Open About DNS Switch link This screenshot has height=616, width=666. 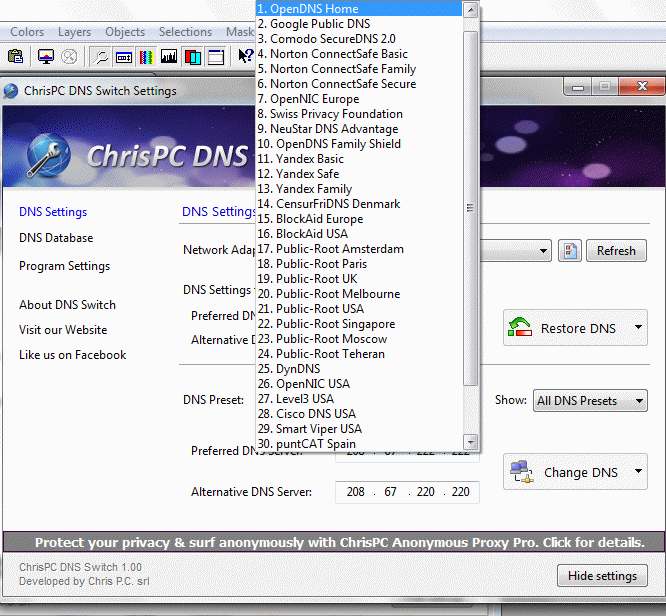tap(68, 305)
